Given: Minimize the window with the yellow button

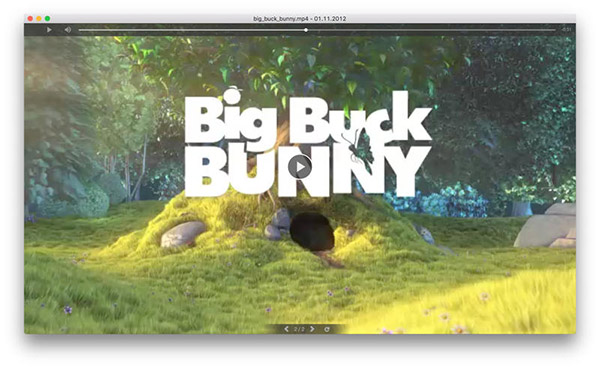Looking at the screenshot, I should 39,18.
